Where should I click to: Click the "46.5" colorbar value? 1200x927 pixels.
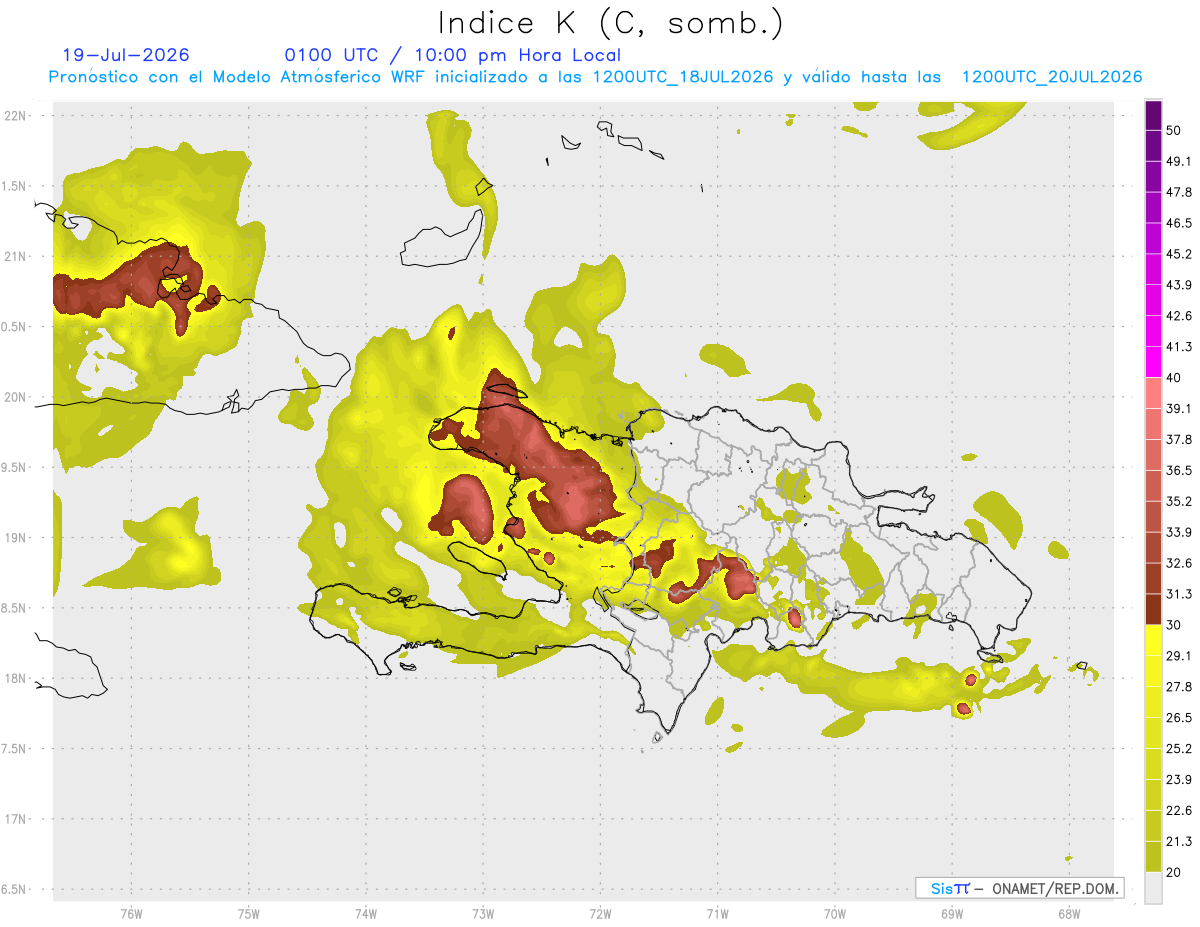tap(1179, 223)
